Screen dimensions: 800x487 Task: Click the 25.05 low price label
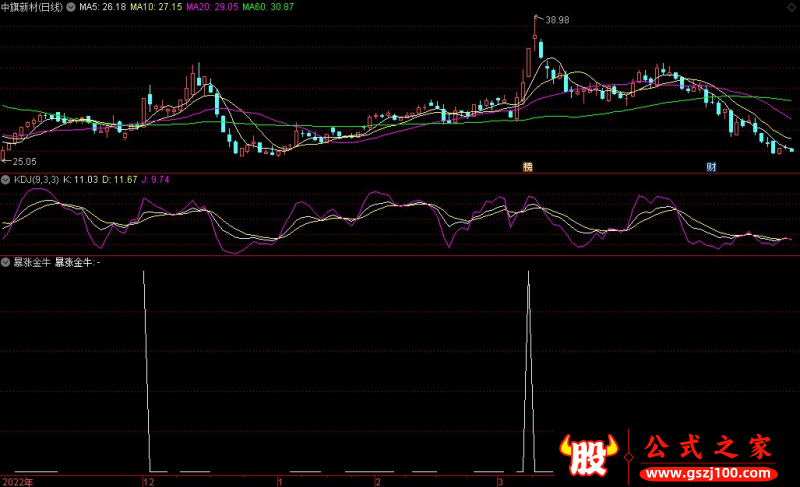(x=24, y=161)
